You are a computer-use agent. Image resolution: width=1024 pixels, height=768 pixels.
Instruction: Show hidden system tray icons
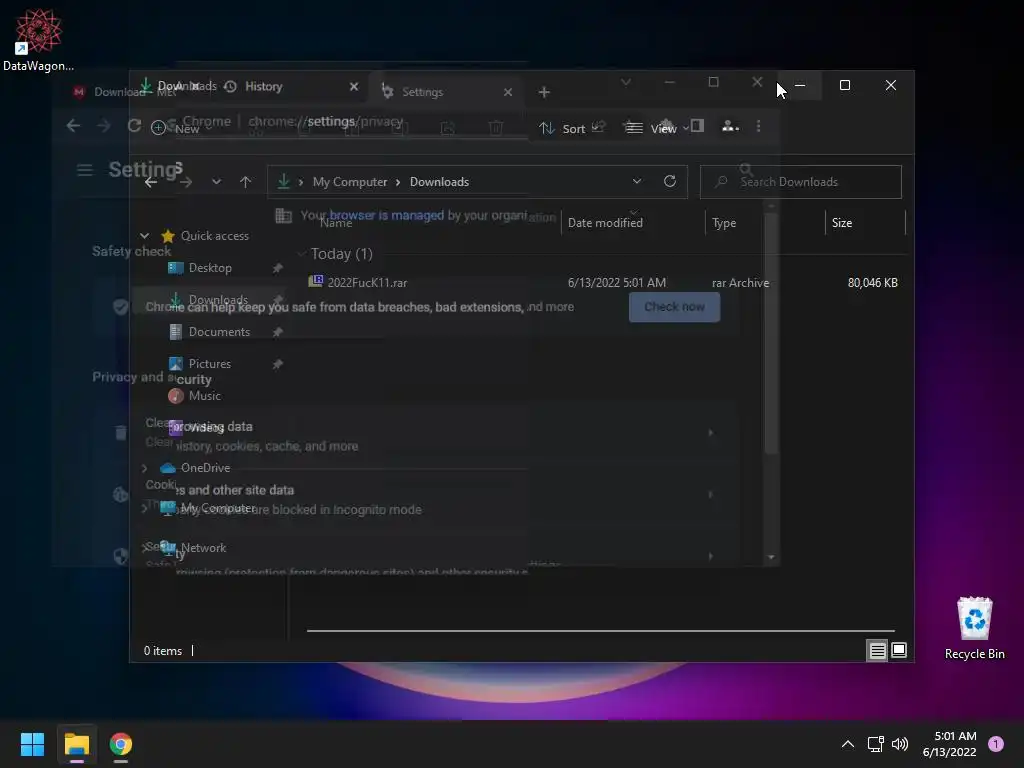click(848, 744)
